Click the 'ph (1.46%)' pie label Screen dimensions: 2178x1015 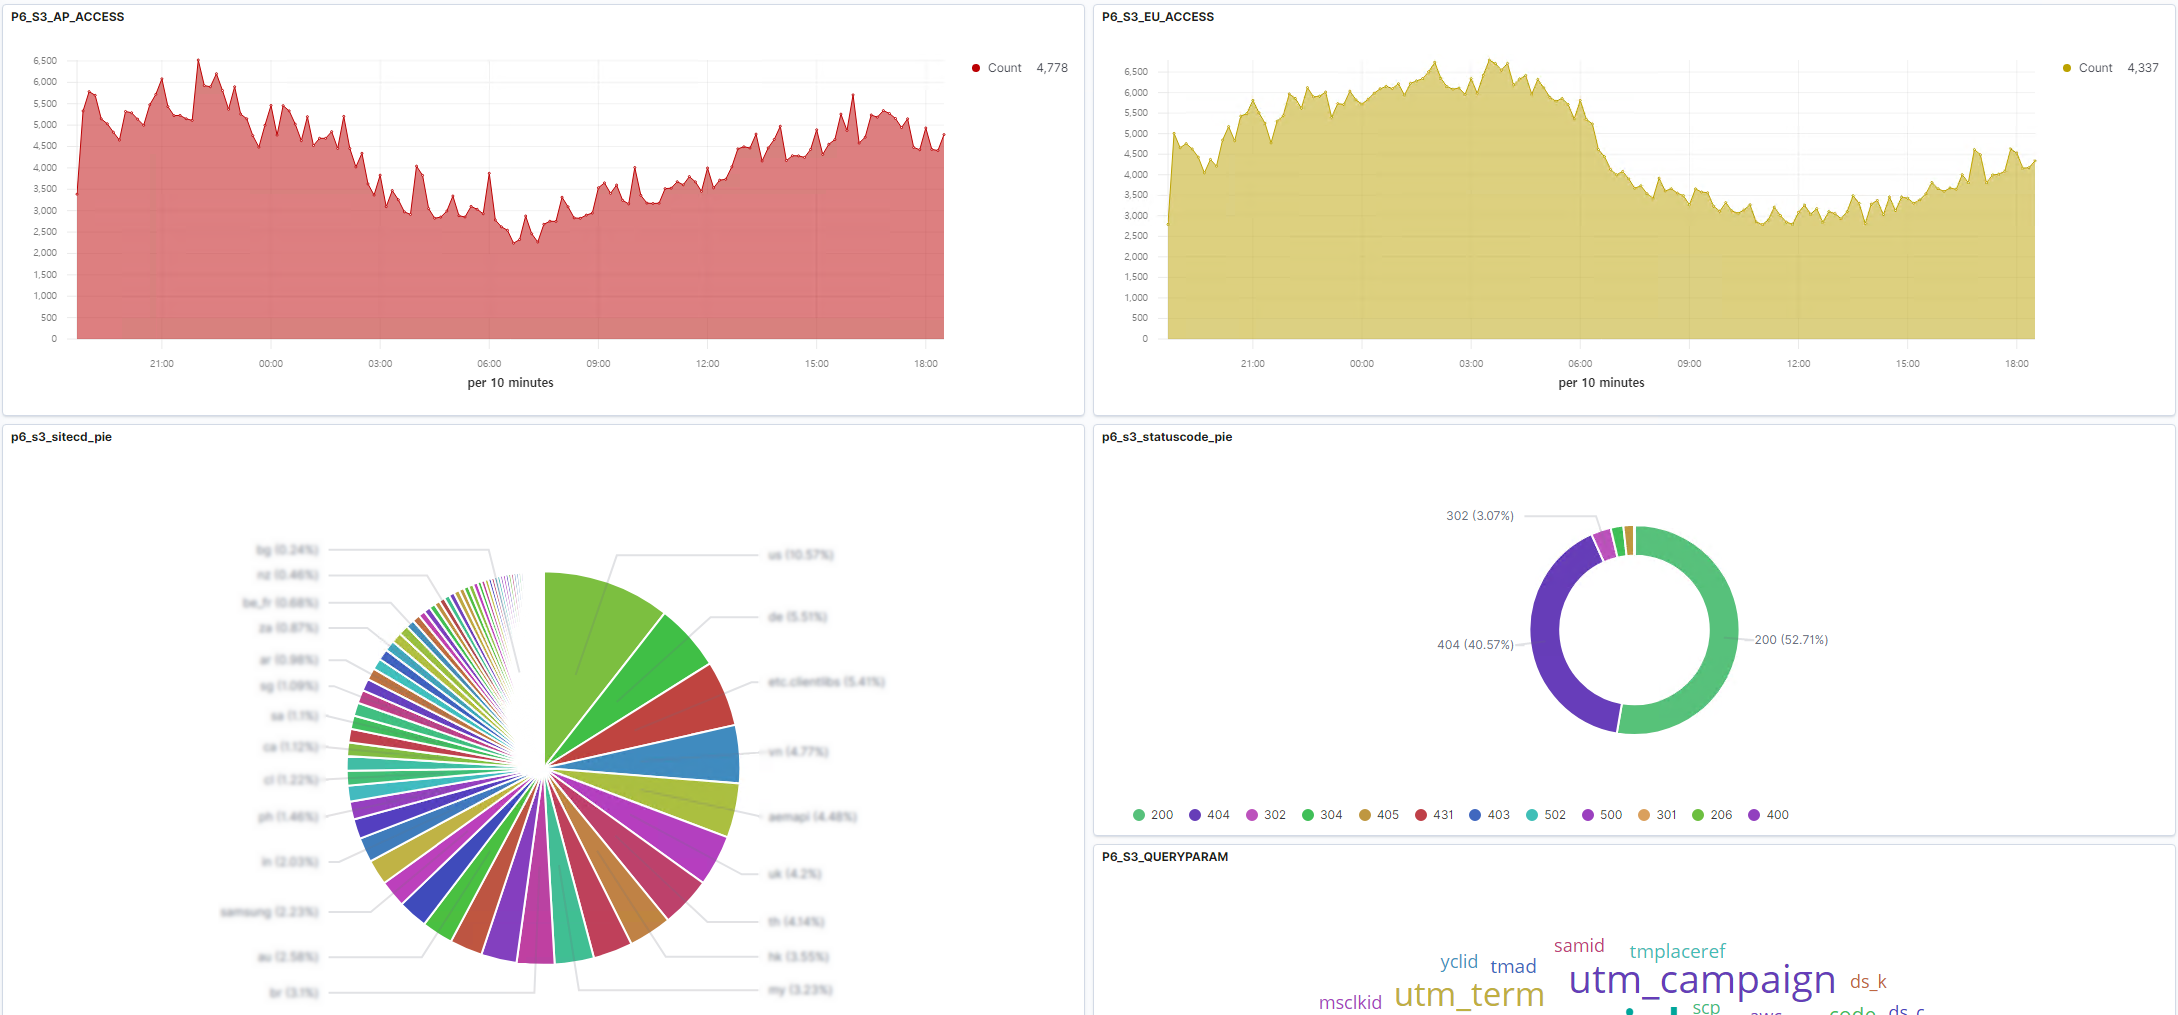pos(288,817)
